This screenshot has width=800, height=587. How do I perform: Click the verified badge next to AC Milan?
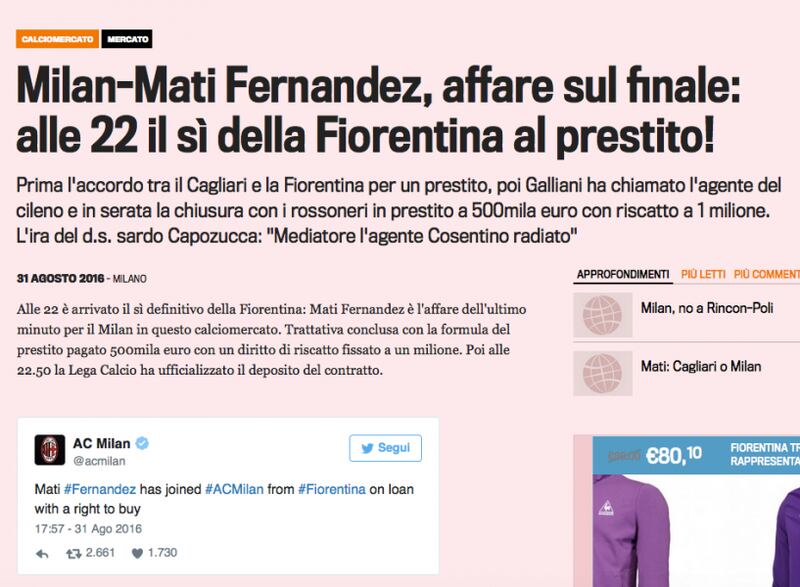[142, 443]
